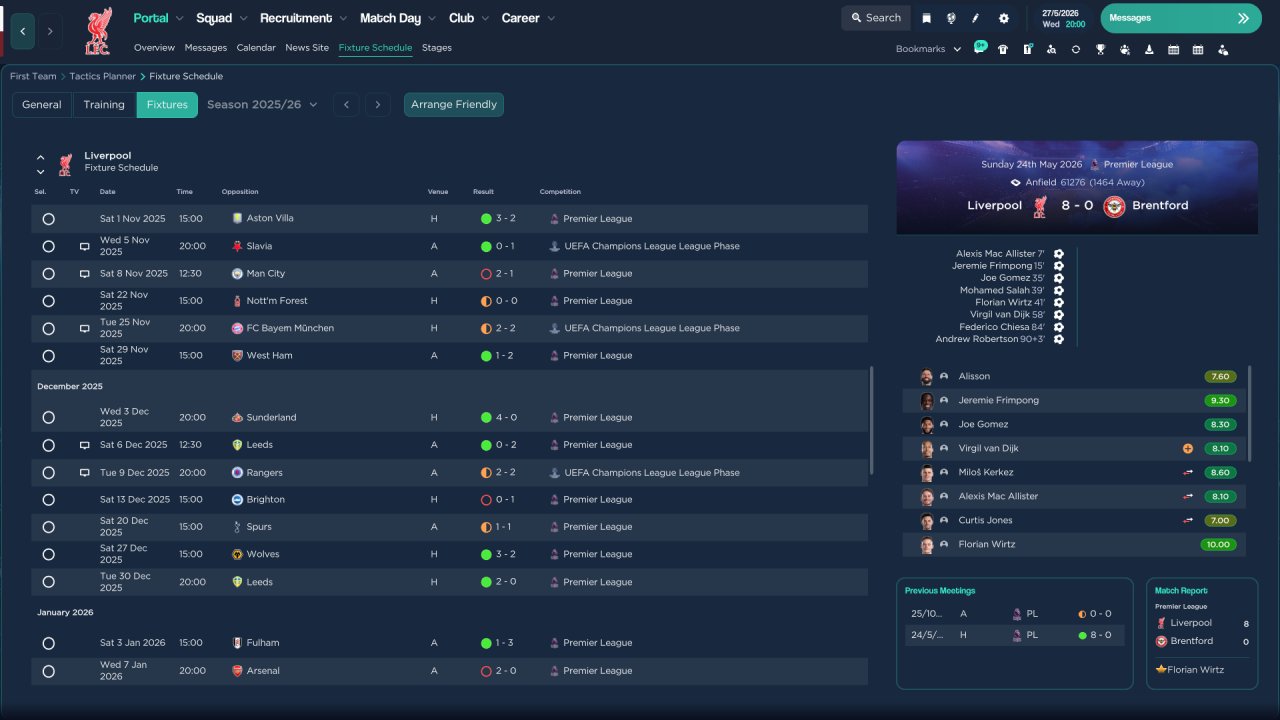The width and height of the screenshot is (1280, 720).
Task: Switch to the Training tab
Action: pyautogui.click(x=104, y=105)
